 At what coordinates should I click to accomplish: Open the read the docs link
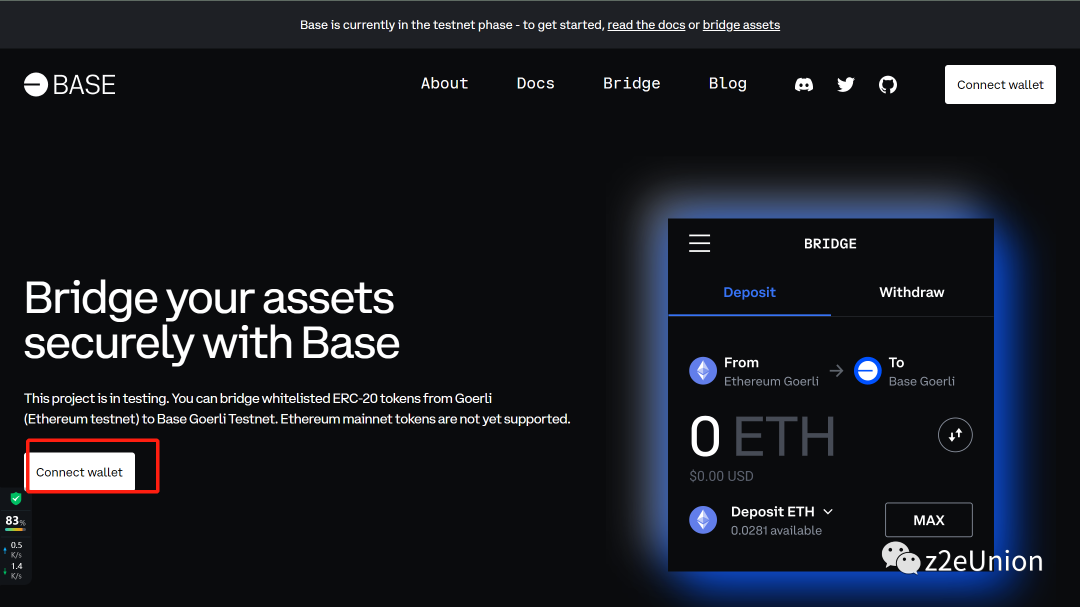646,24
